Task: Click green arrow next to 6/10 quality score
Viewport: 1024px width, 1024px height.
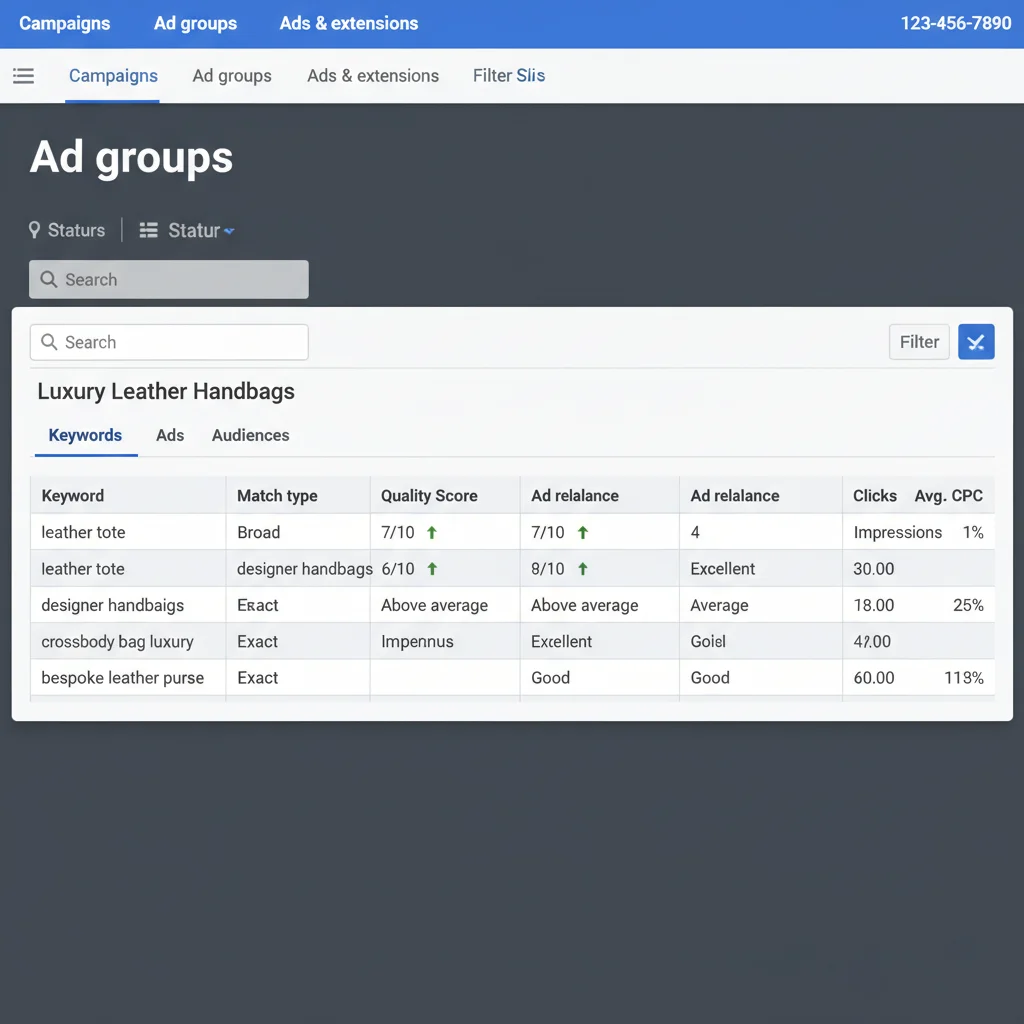Action: 432,569
